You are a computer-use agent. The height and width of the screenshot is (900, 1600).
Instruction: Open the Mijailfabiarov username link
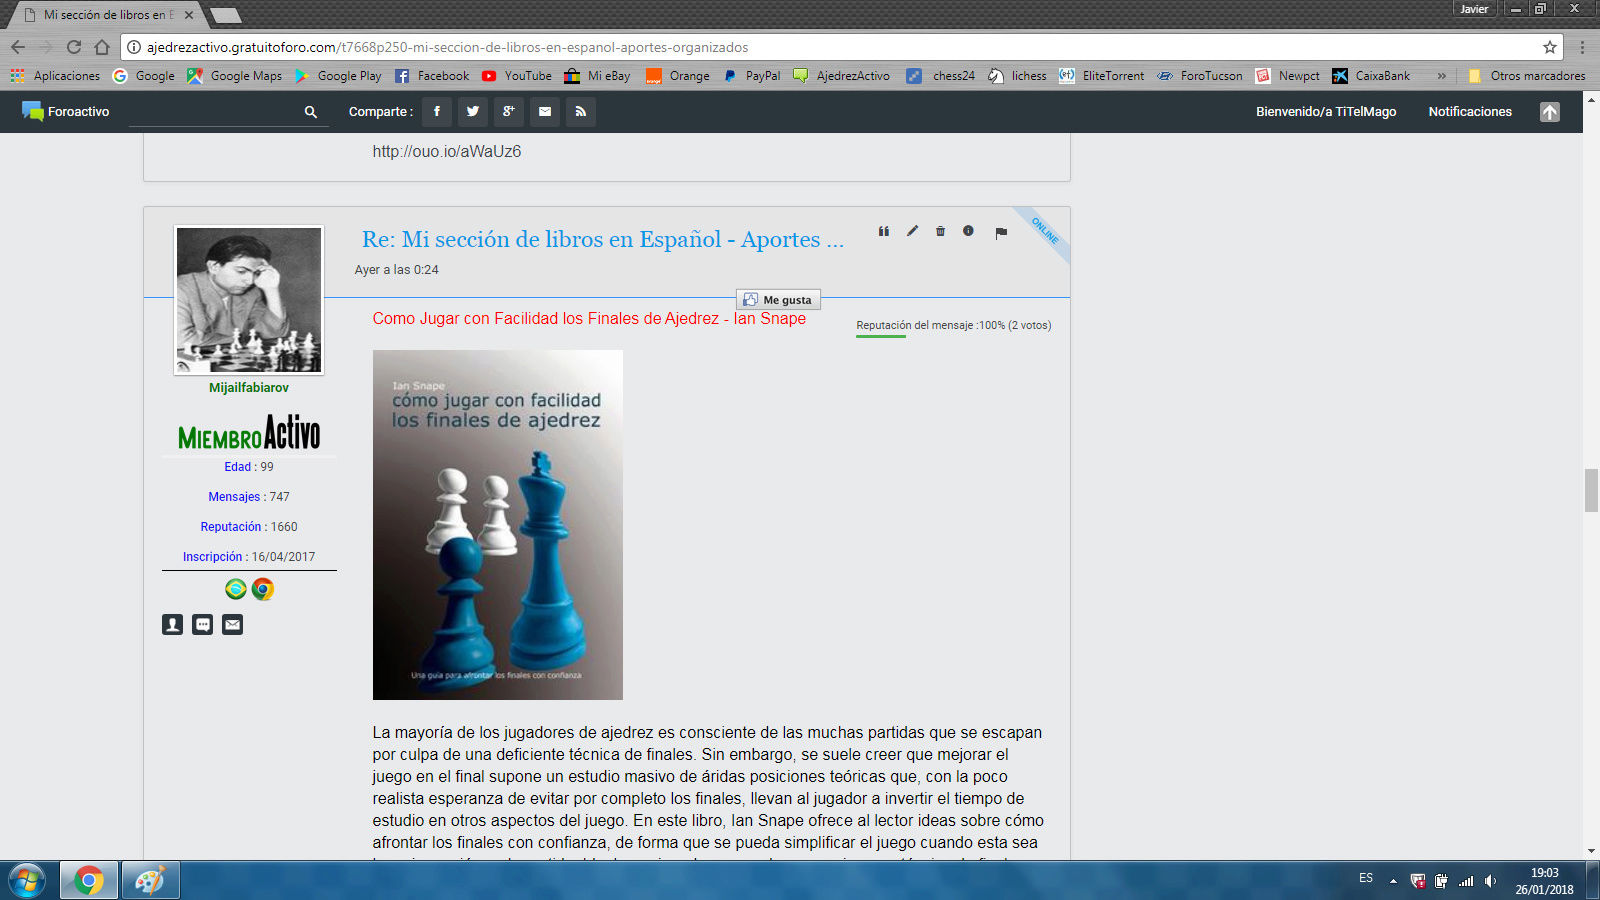249,388
